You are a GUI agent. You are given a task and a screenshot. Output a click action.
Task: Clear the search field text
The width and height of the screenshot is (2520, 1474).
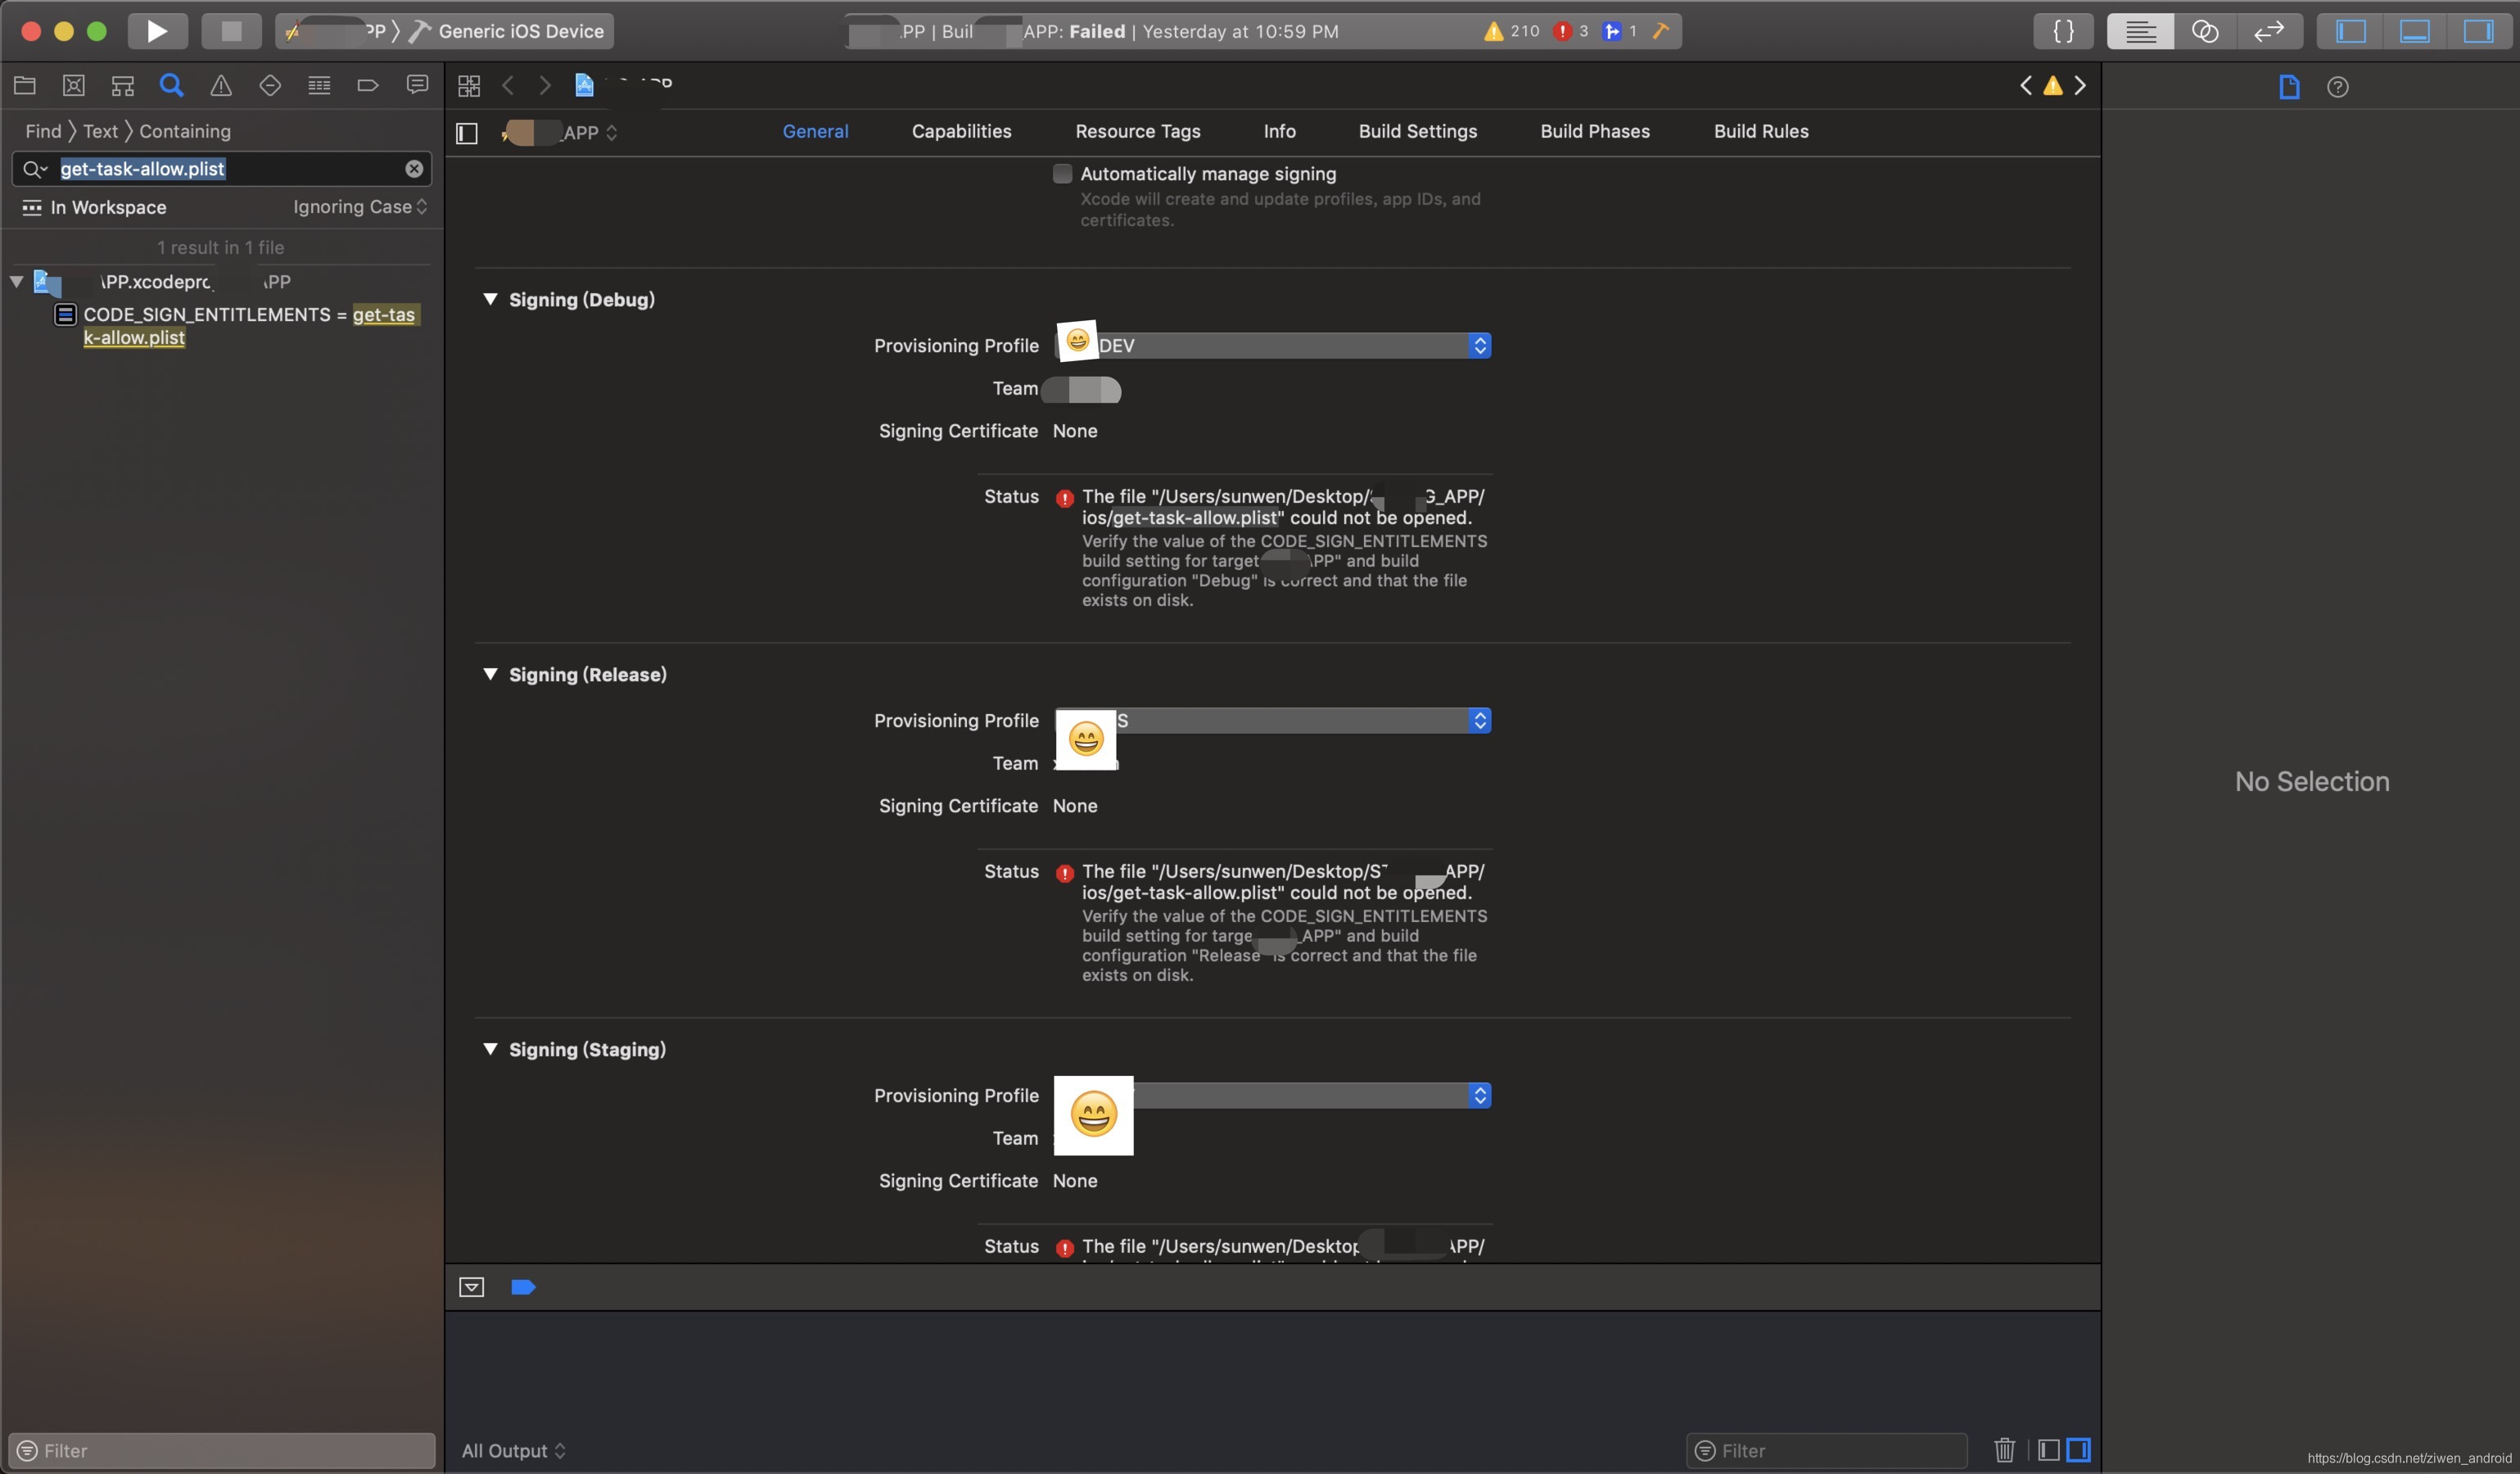pos(414,169)
